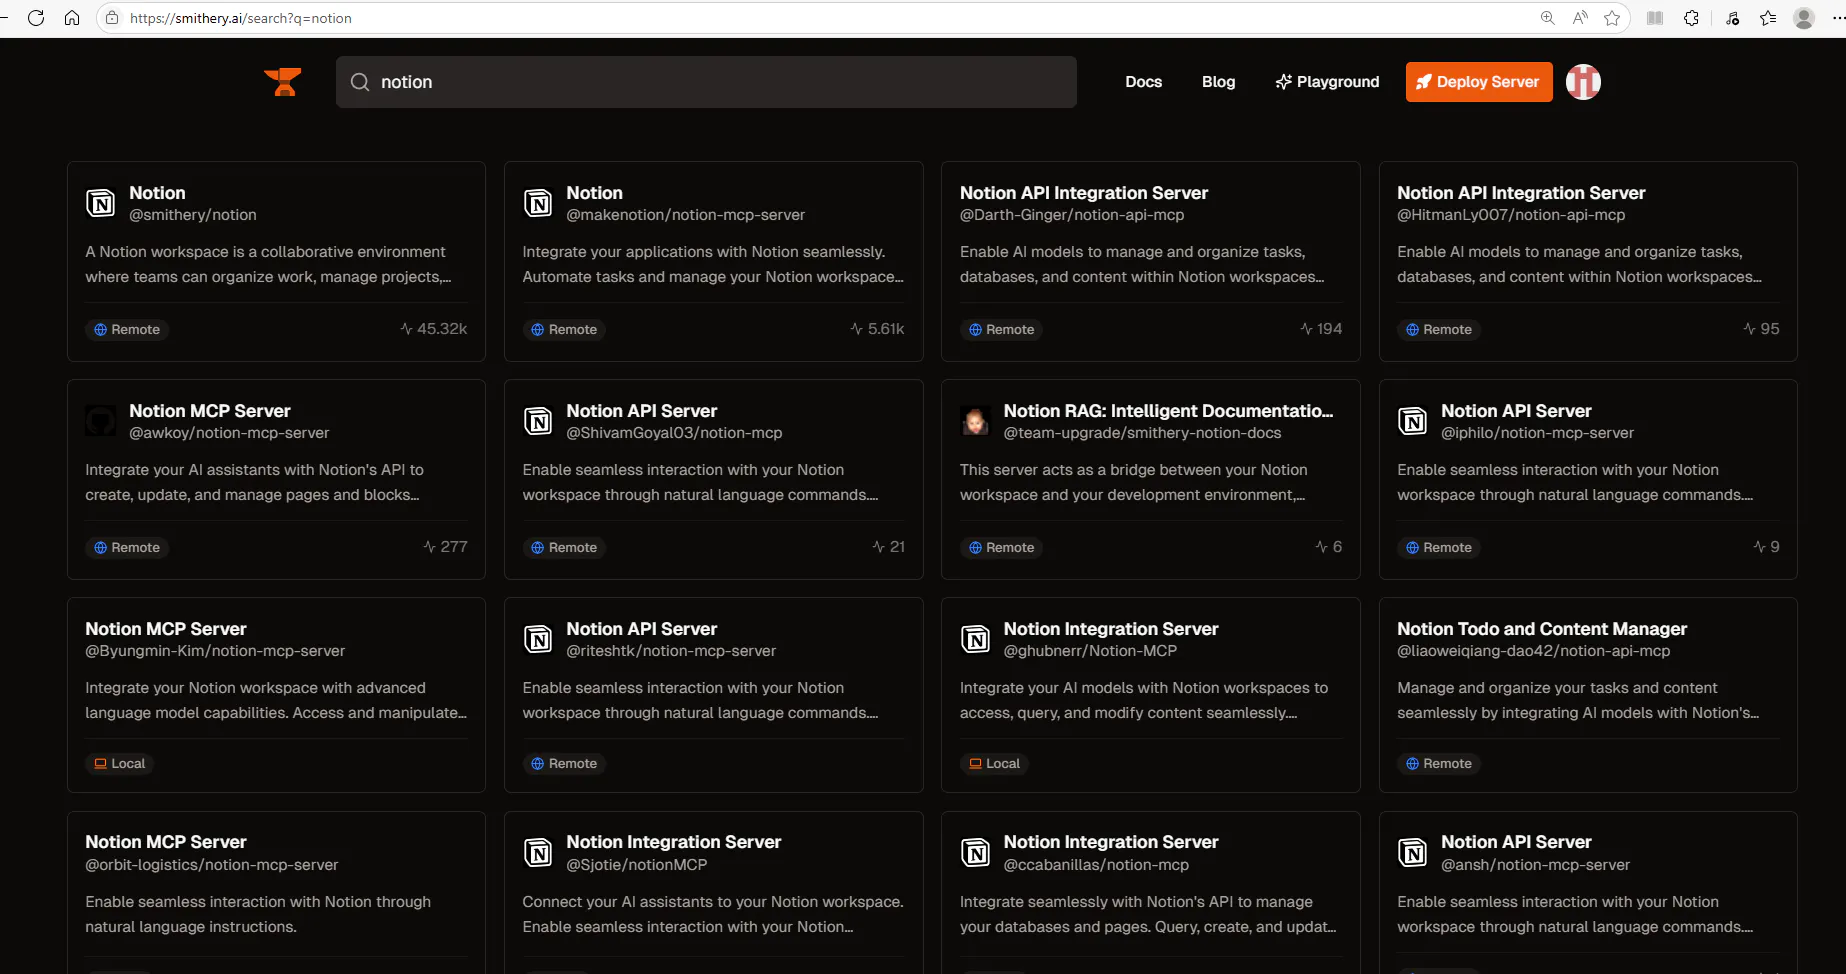Open Notion API Integration Server by @Darth-Ginger
Viewport: 1846px width, 974px height.
point(1151,261)
